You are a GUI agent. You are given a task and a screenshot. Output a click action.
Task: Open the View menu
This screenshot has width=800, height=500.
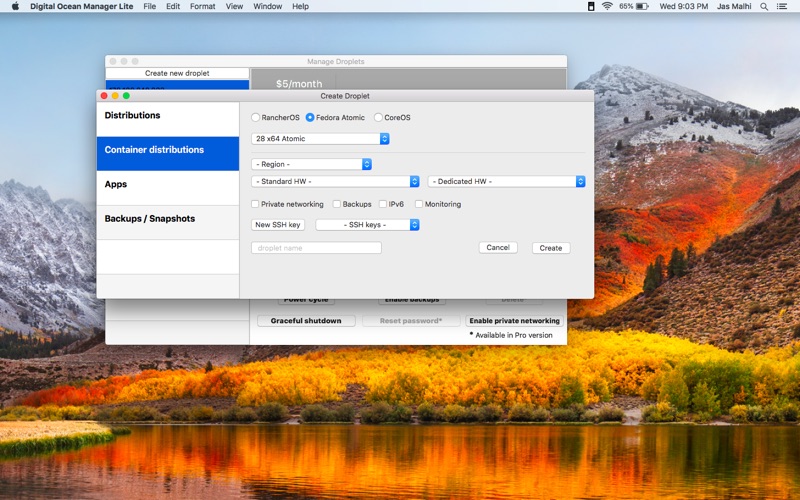(234, 7)
